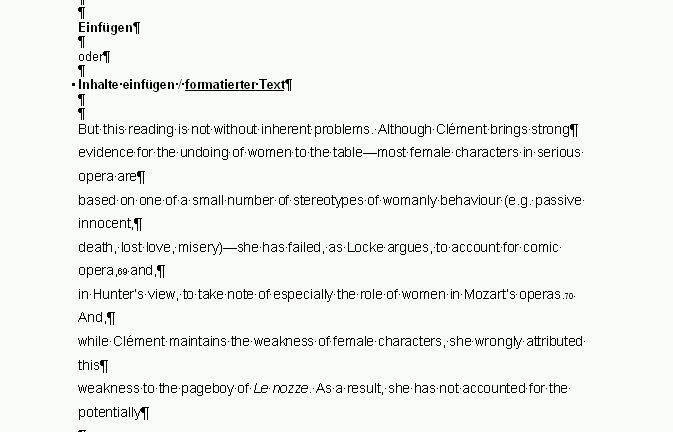Click the bold heading 'Einfügen'
The image size is (673, 432).
pos(105,28)
